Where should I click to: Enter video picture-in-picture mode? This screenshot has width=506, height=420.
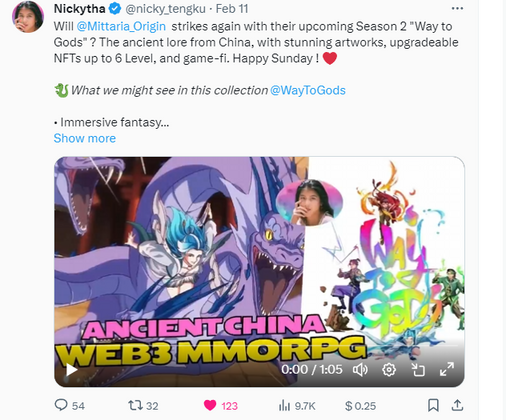[418, 370]
